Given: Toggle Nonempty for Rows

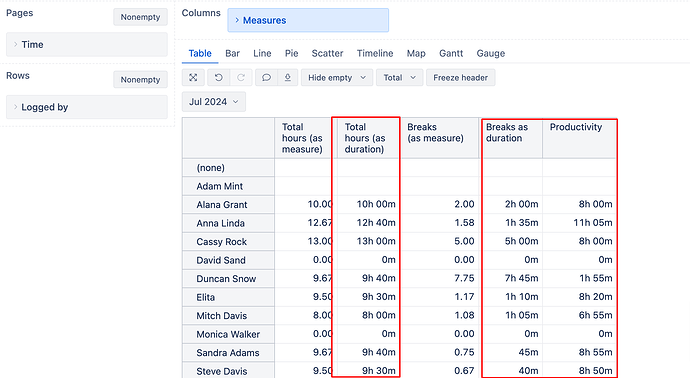Looking at the screenshot, I should point(140,80).
